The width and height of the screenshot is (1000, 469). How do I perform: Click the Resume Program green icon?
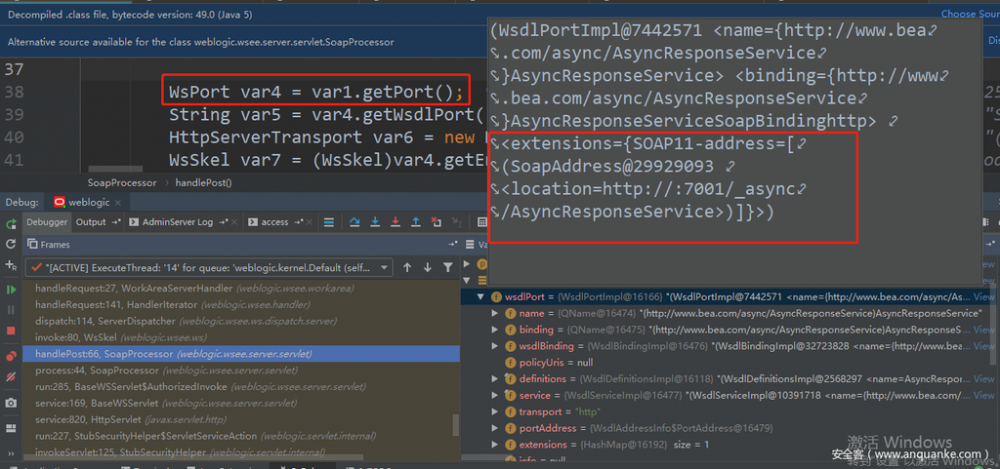point(11,290)
